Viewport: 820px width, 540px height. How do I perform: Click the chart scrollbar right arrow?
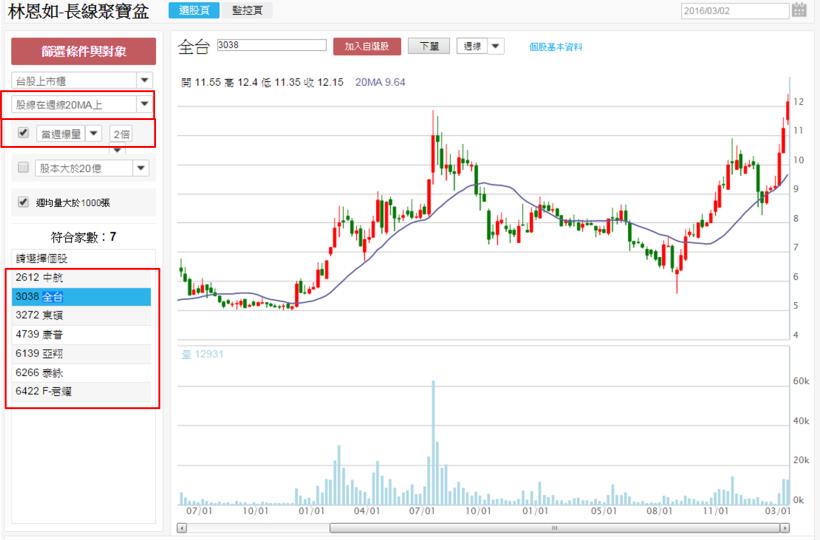point(784,528)
